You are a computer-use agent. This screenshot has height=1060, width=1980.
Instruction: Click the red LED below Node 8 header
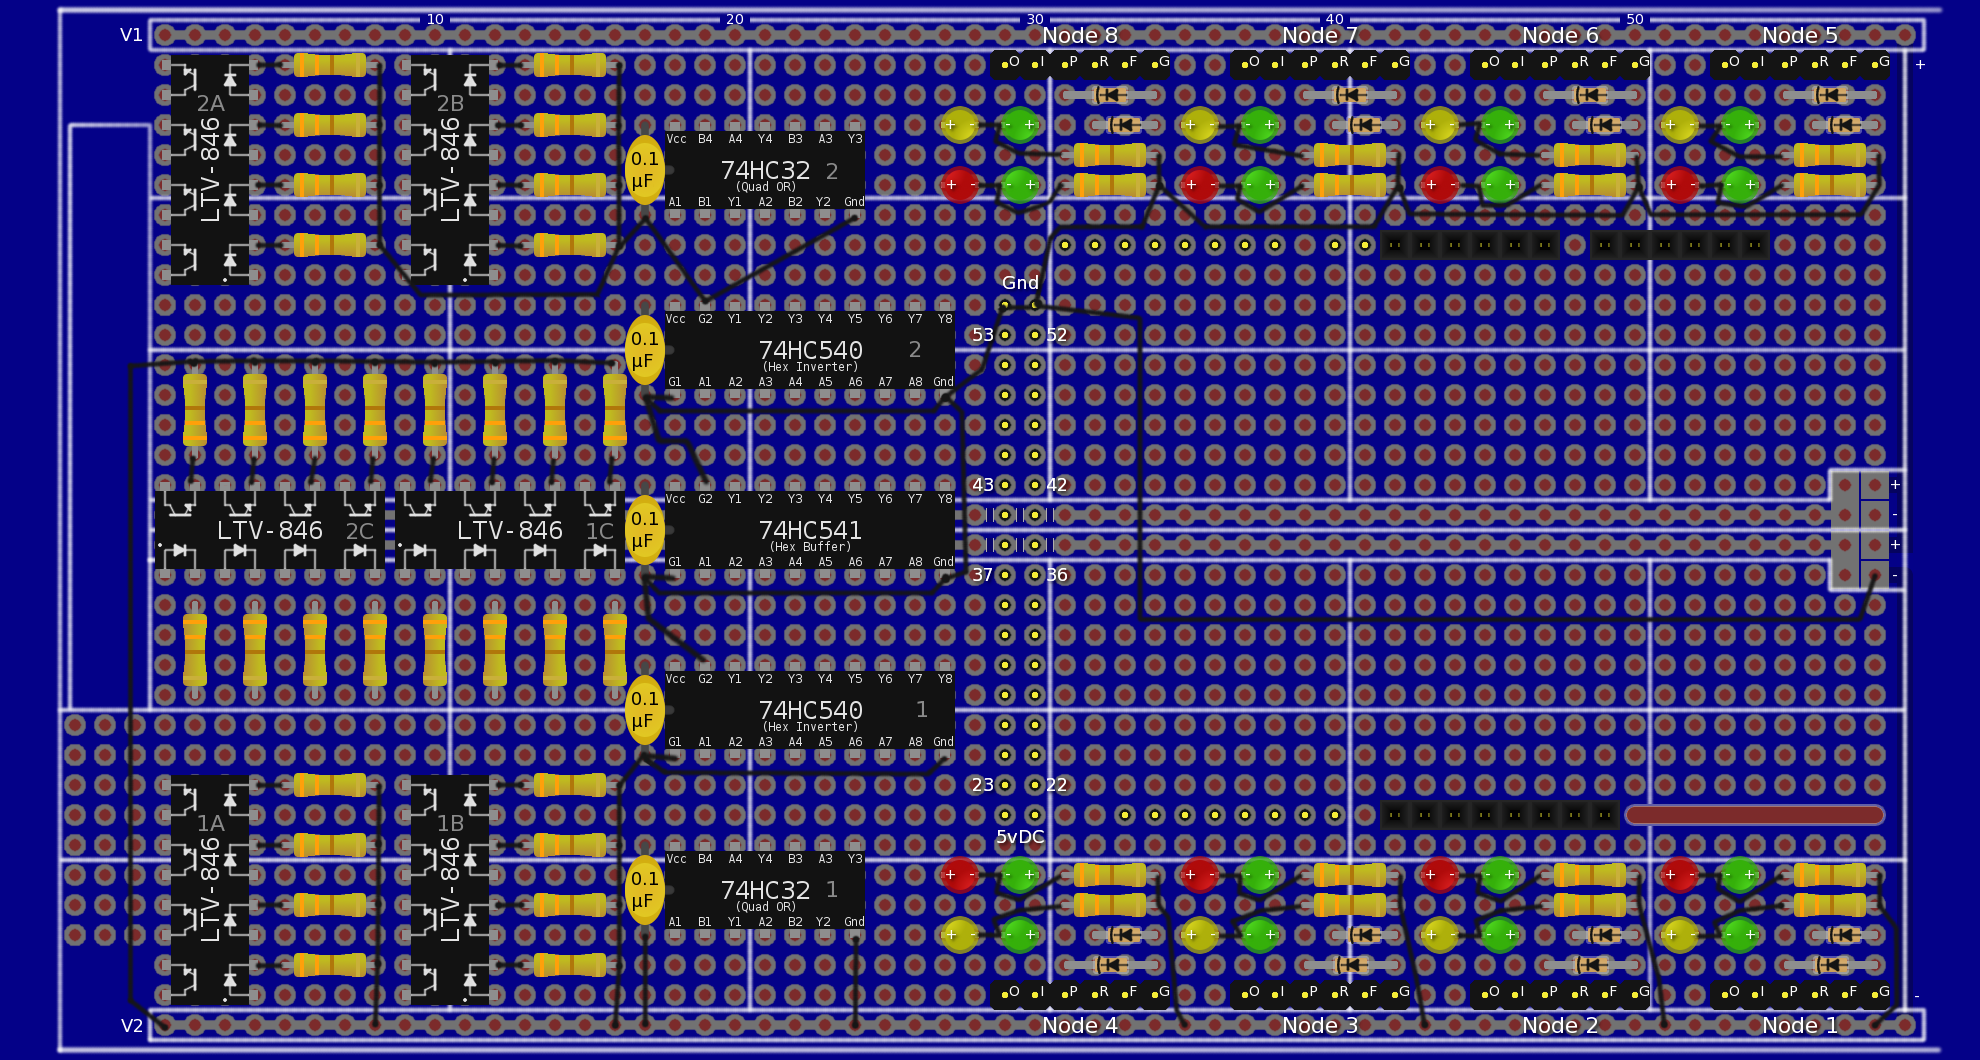click(959, 185)
